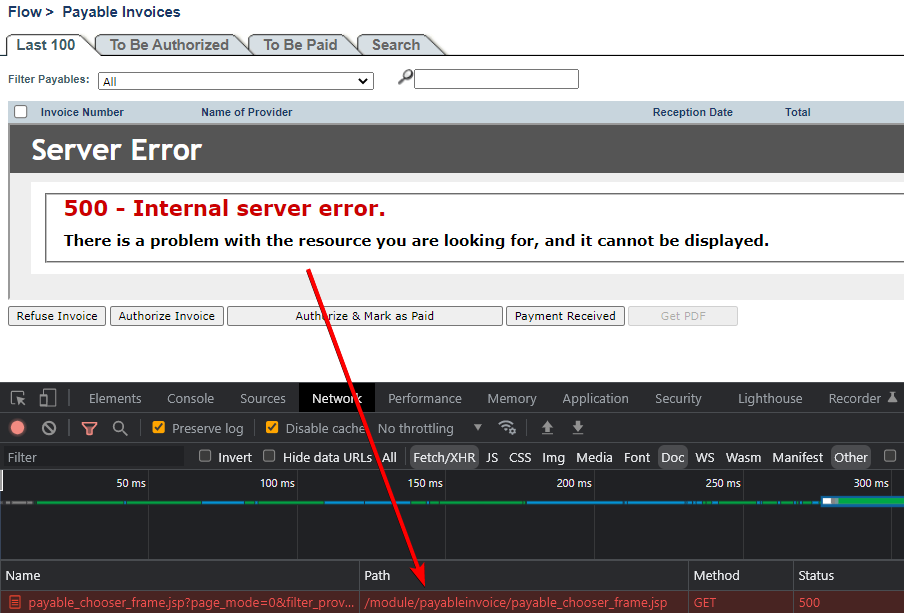
Task: Click the Authorize Invoice button
Action: click(x=166, y=316)
